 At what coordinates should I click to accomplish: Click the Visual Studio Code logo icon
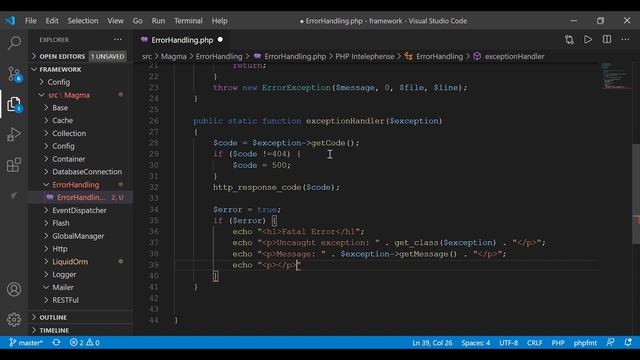pyautogui.click(x=10, y=21)
